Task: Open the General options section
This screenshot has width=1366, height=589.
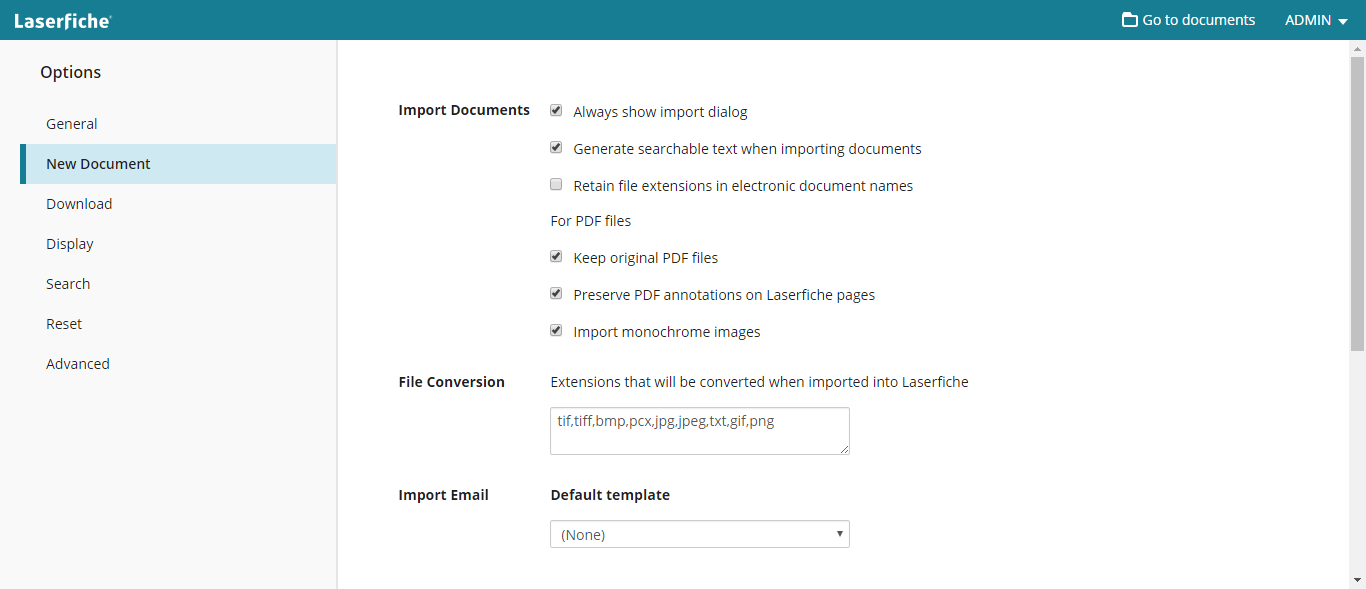Action: [x=72, y=124]
